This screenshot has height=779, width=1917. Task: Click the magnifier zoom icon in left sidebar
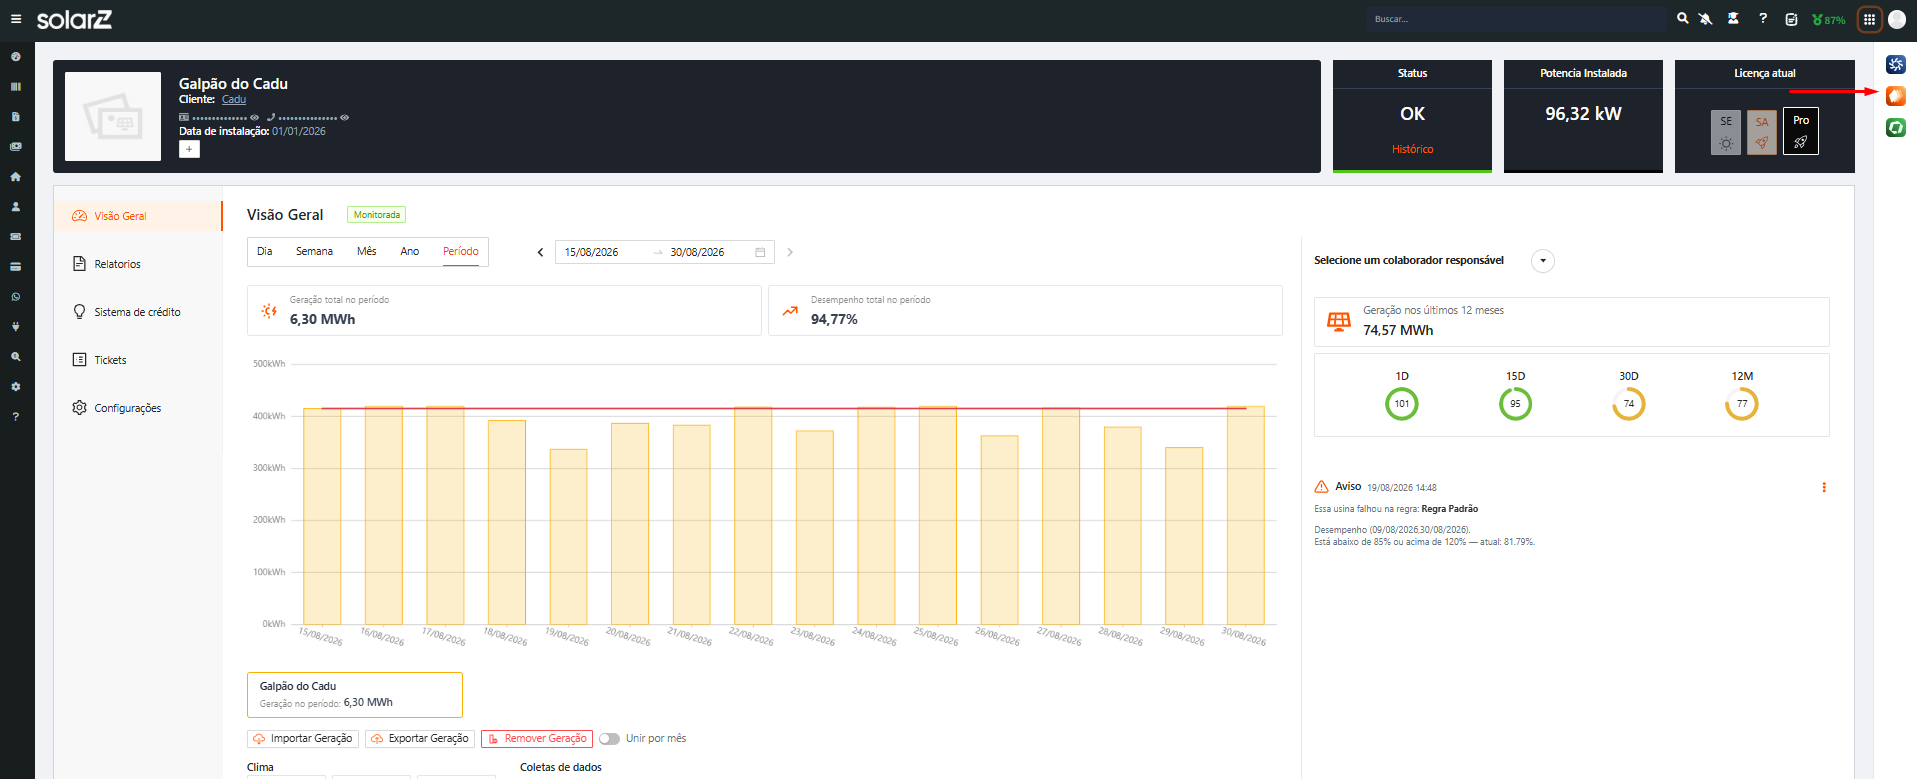(15, 357)
